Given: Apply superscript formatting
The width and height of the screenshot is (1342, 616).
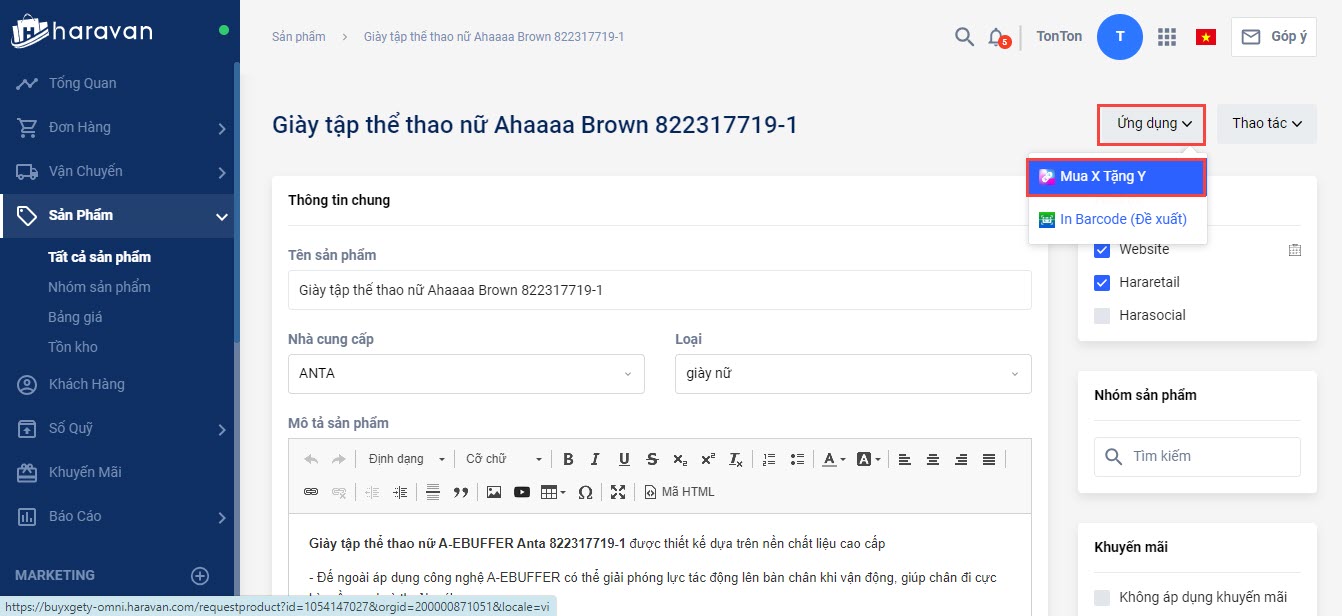Looking at the screenshot, I should point(708,459).
